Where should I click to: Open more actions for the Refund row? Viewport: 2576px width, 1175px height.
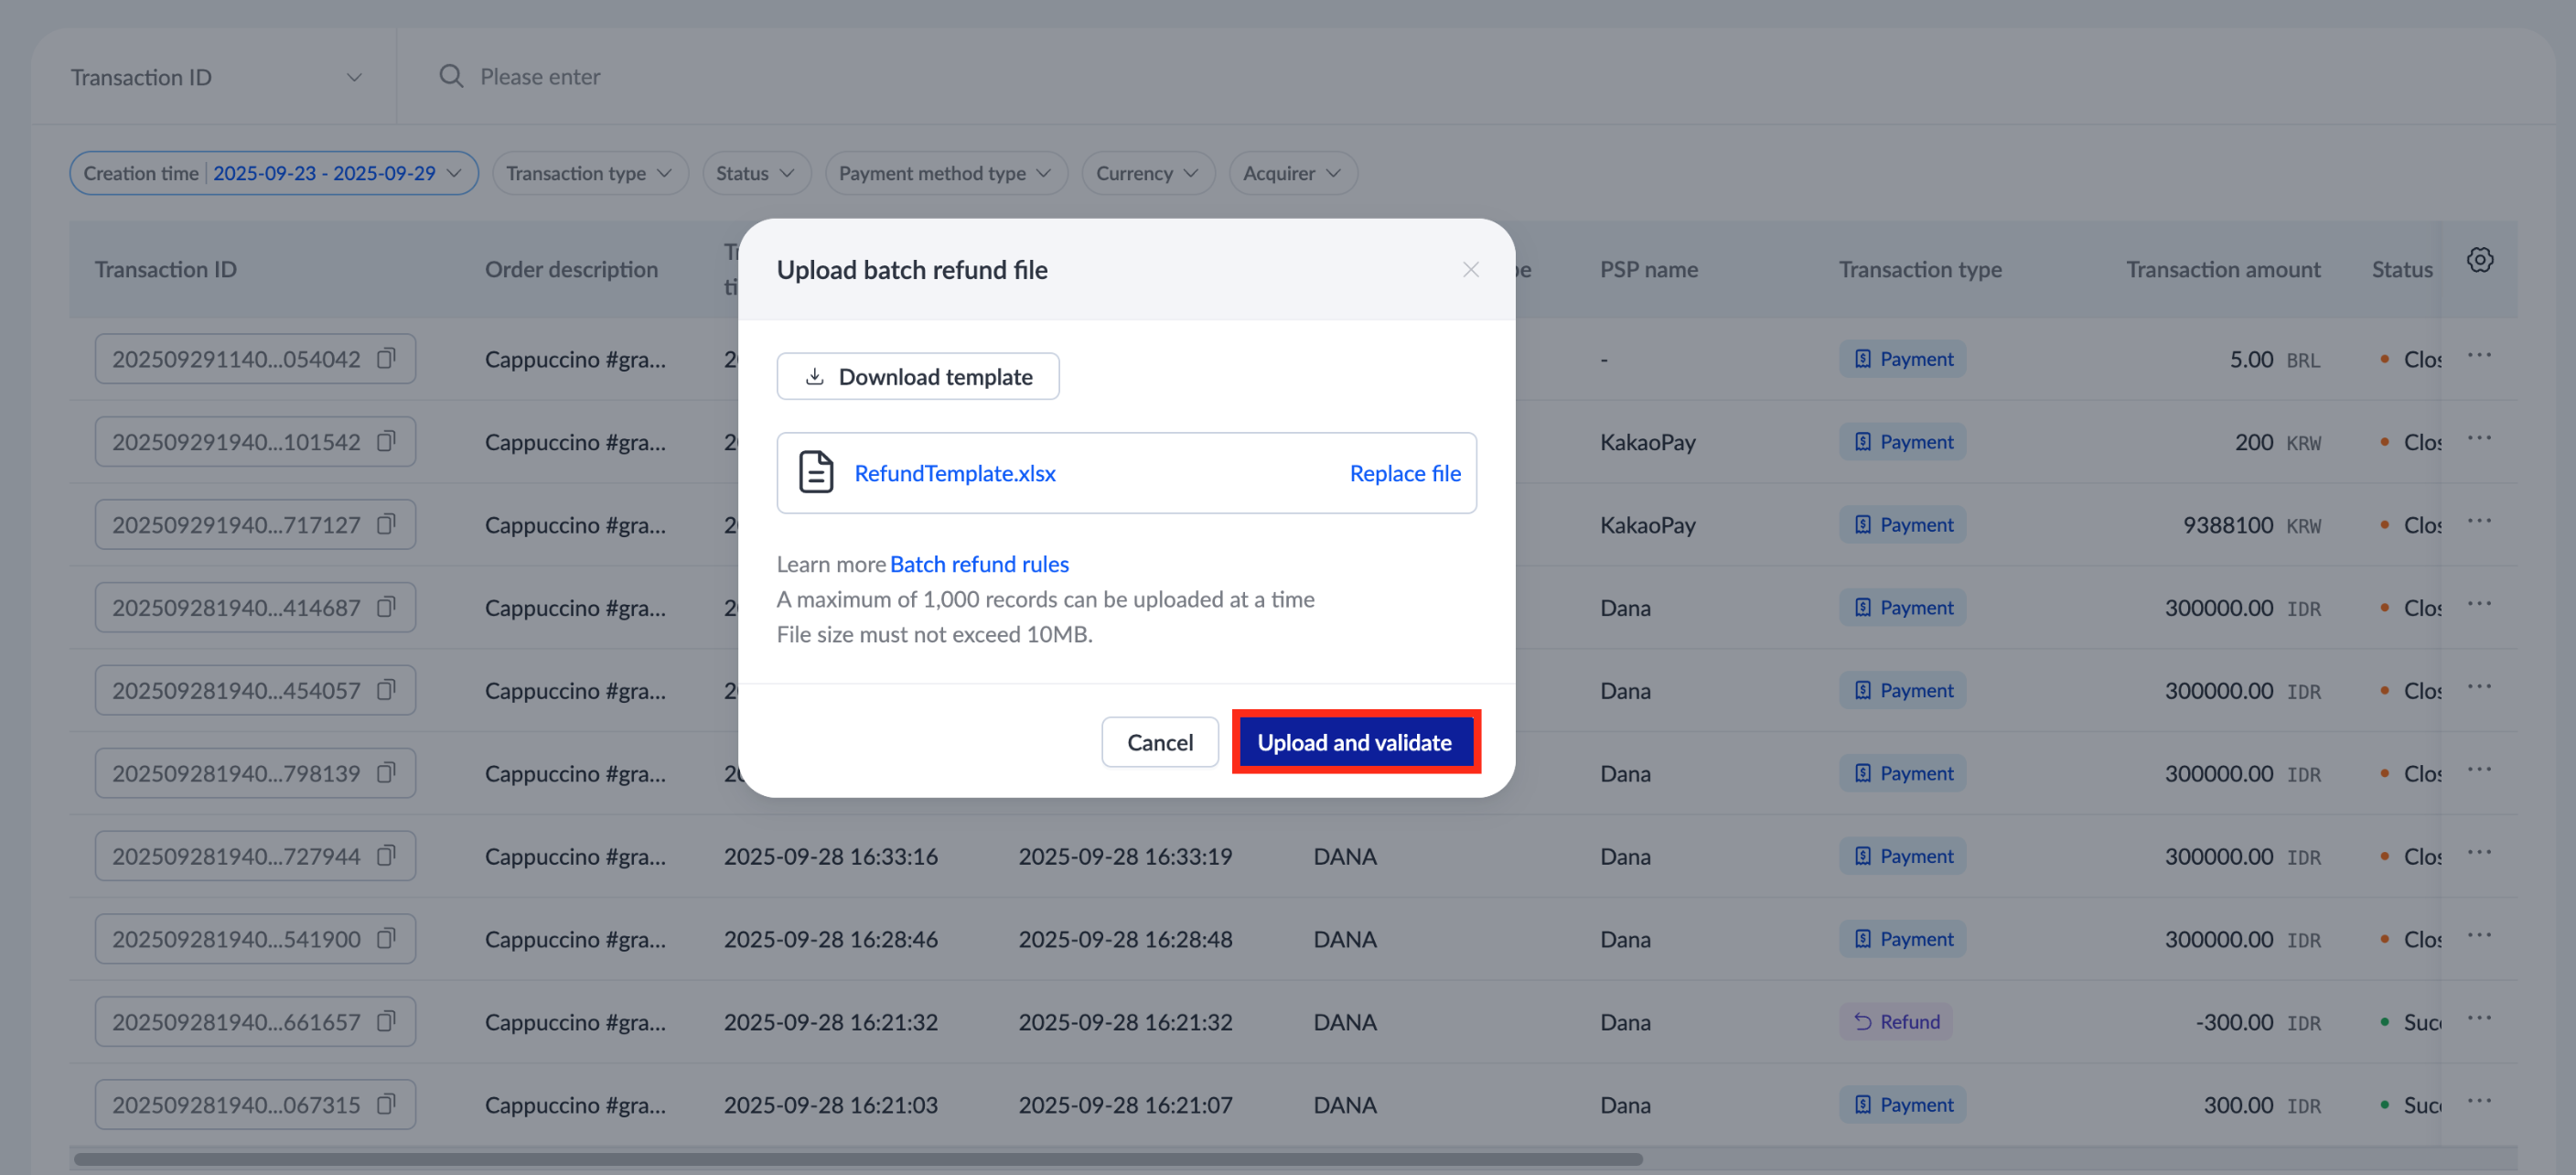pos(2478,1019)
